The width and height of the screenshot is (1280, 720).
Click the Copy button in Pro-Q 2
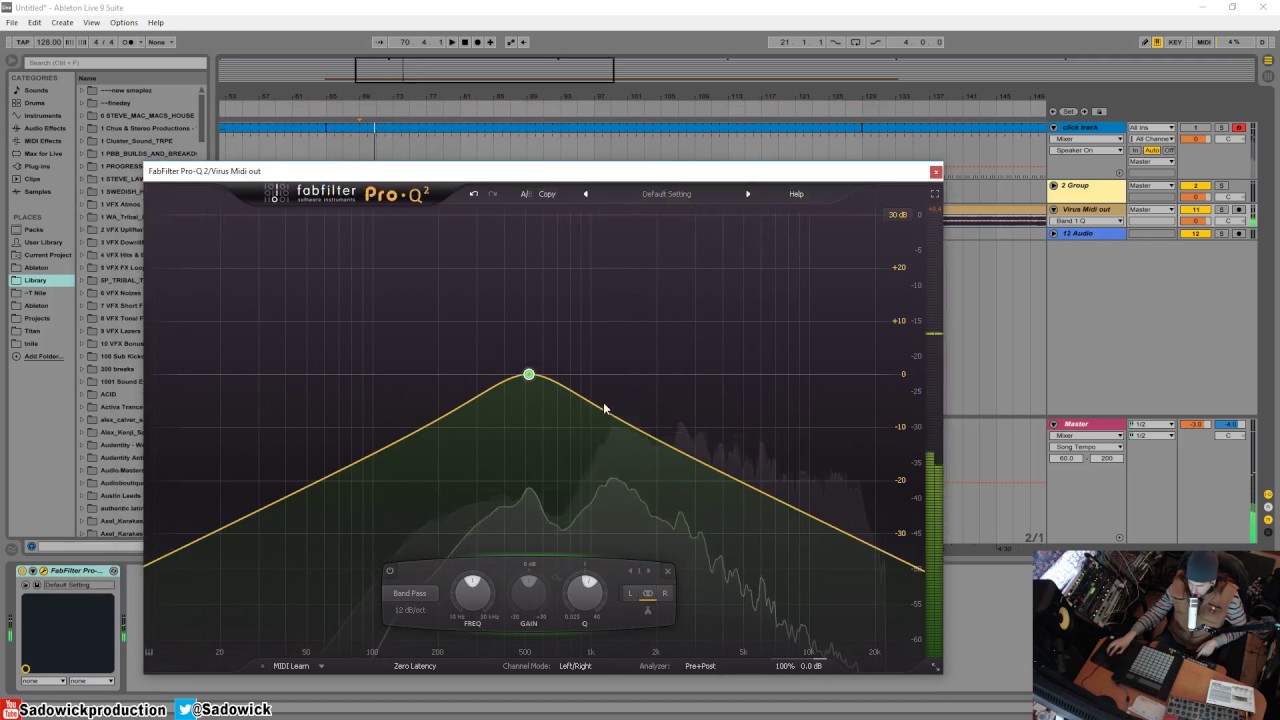coord(547,194)
